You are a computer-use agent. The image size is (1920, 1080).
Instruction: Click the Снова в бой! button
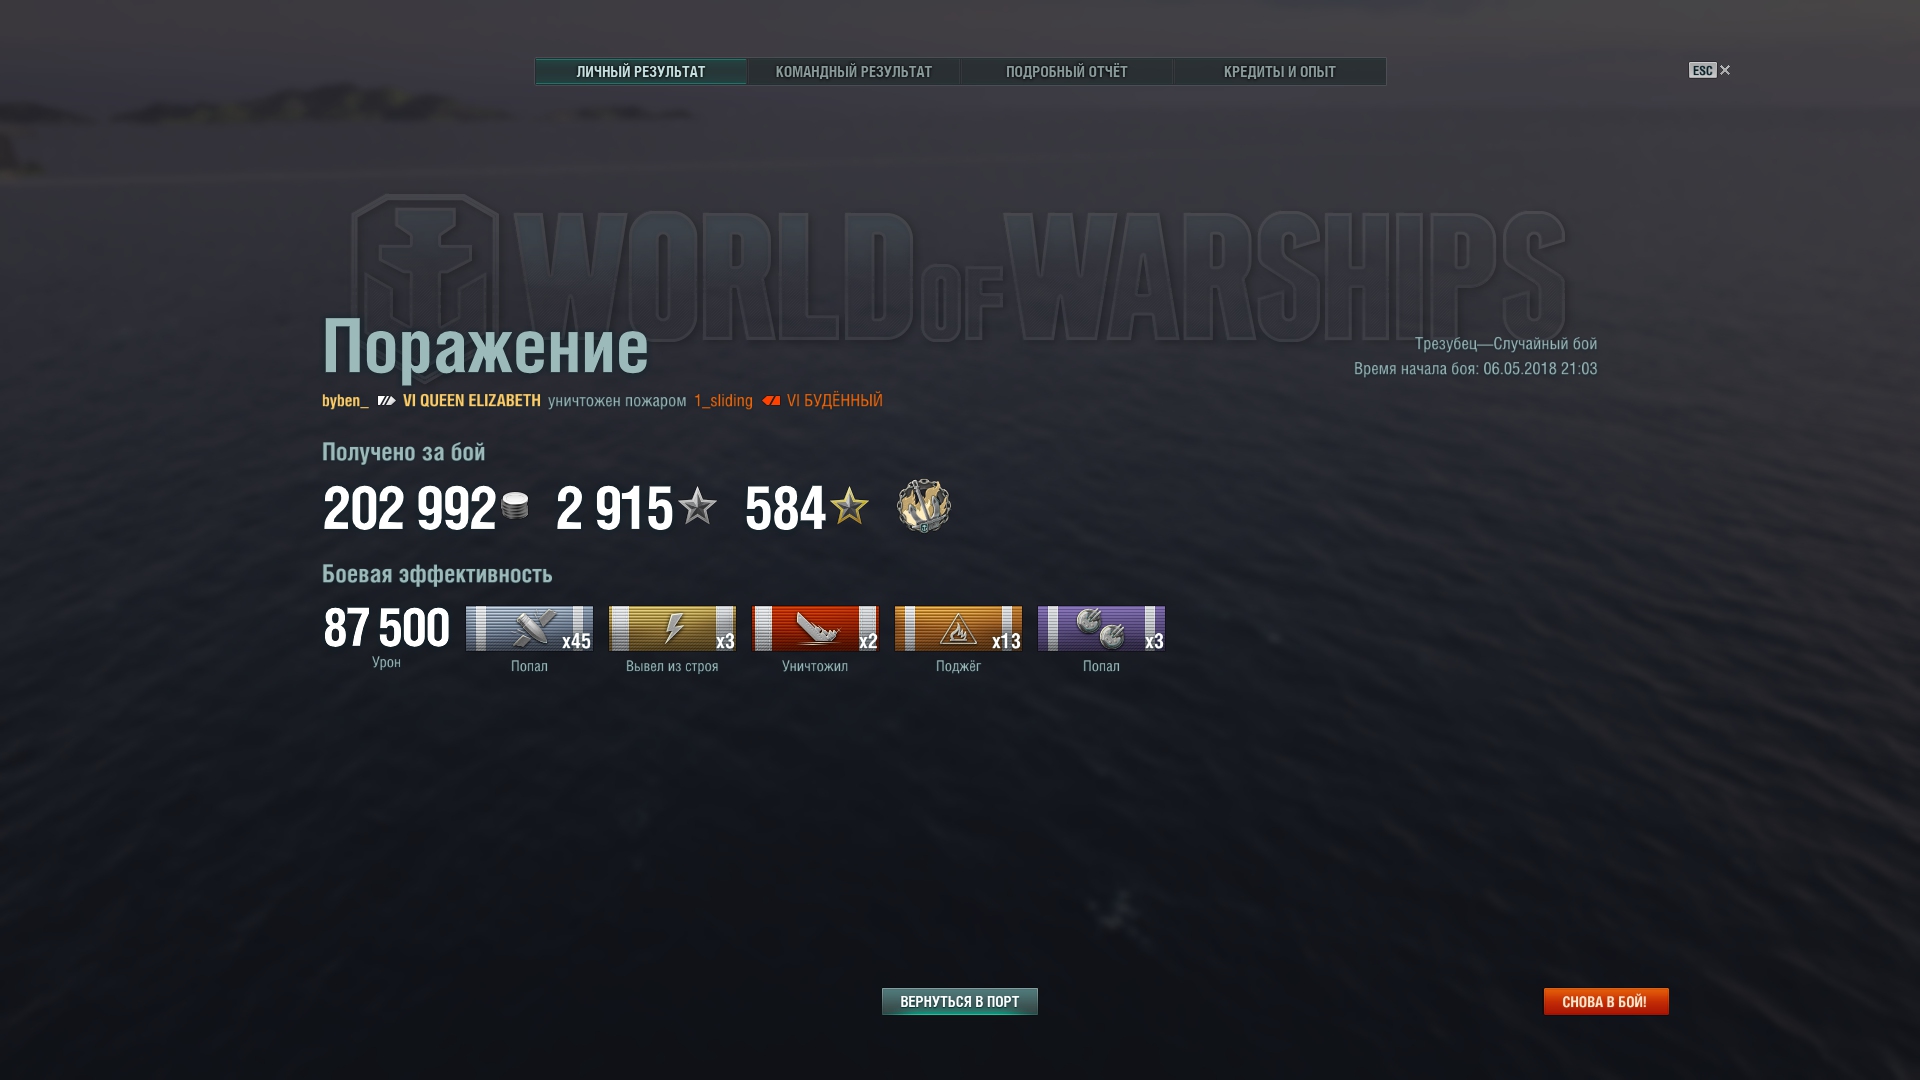tap(1606, 1001)
